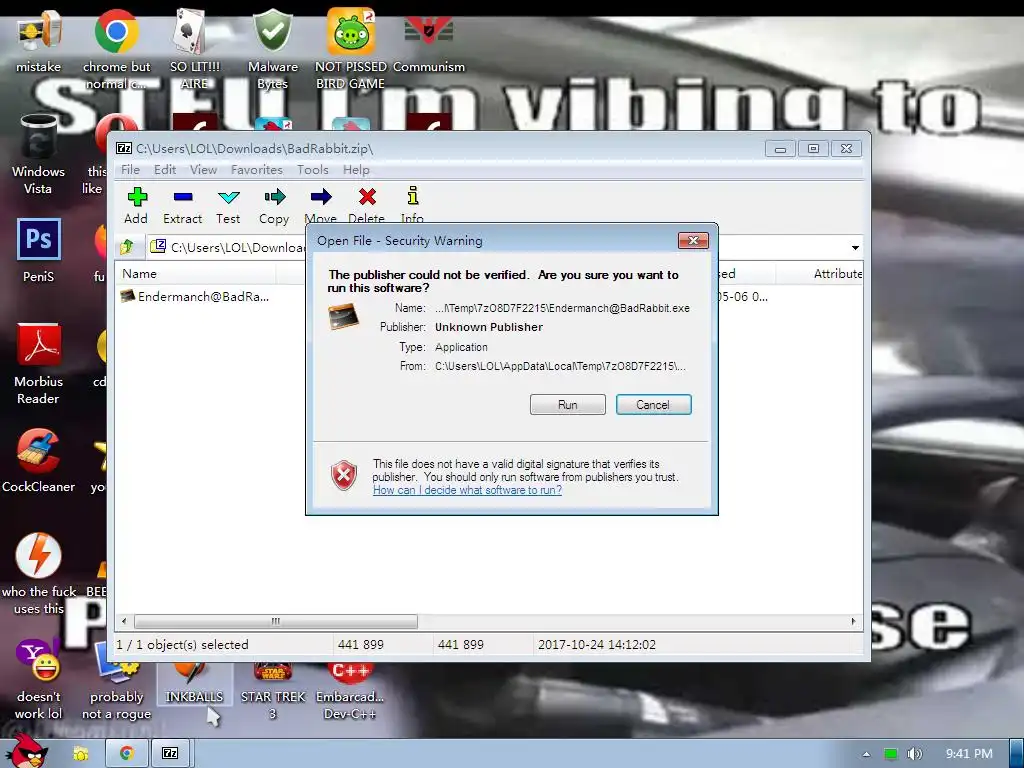Click the Chrome taskbar icon

pyautogui.click(x=127, y=753)
